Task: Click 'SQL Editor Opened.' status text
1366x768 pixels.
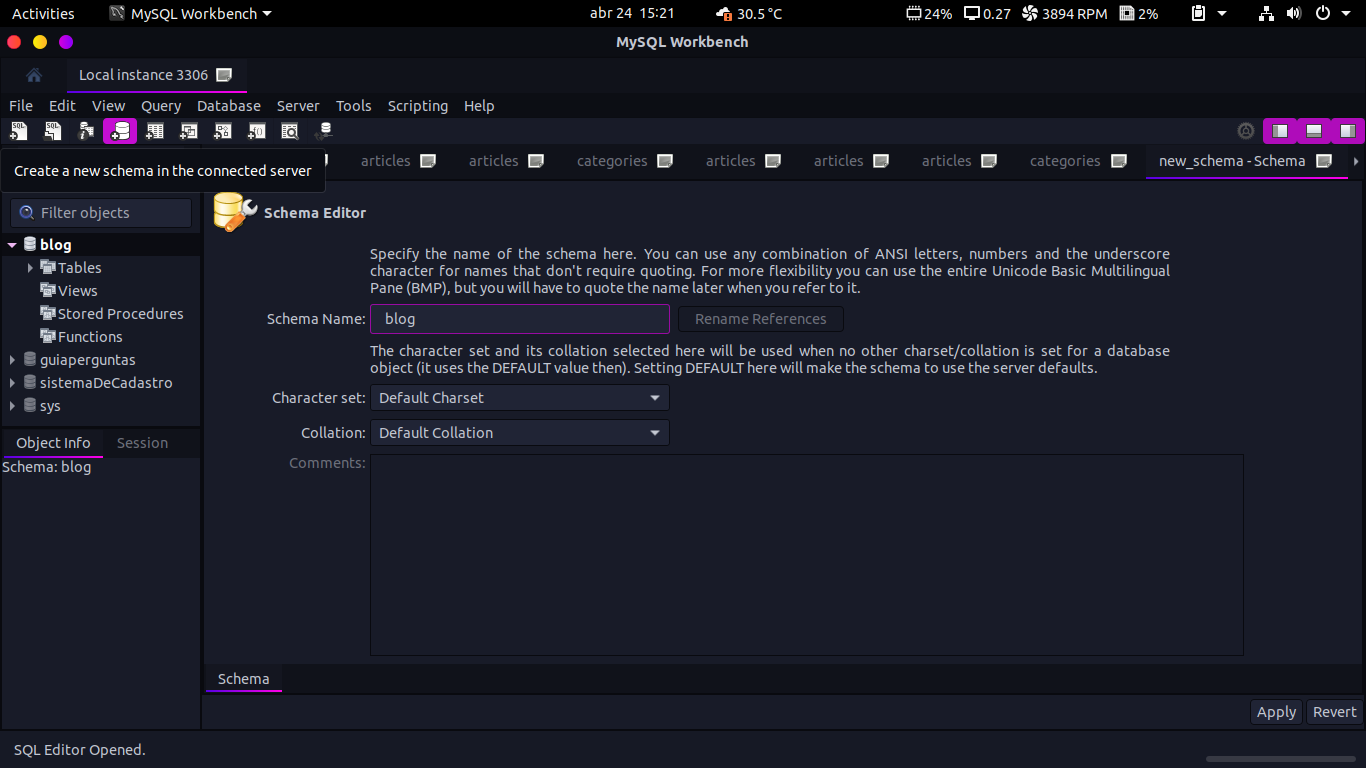Action: [x=79, y=750]
